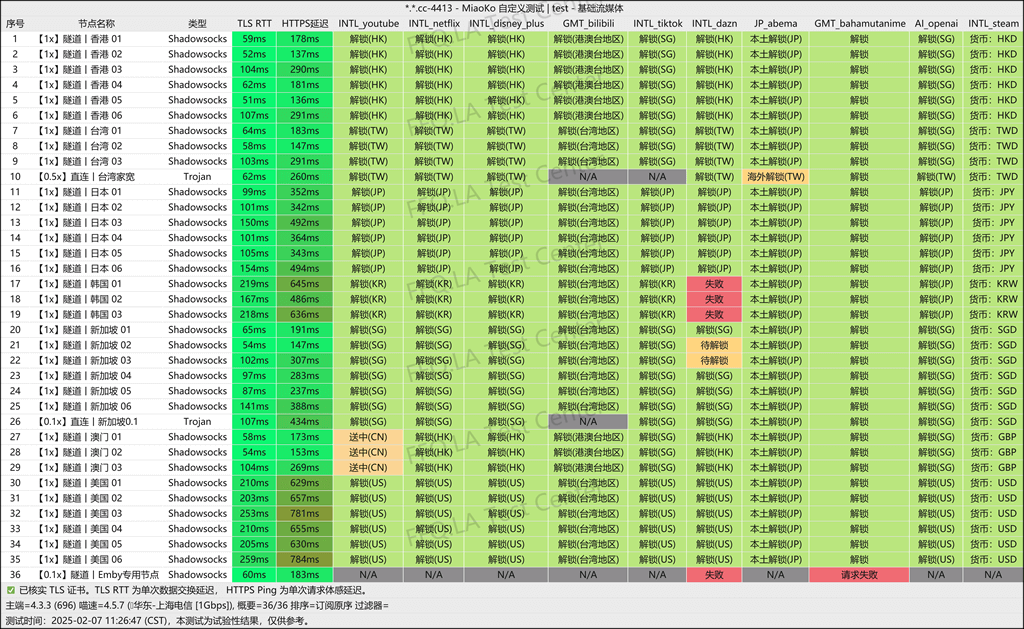Click the 货币：KRW cell for 韩国 01

click(x=993, y=284)
